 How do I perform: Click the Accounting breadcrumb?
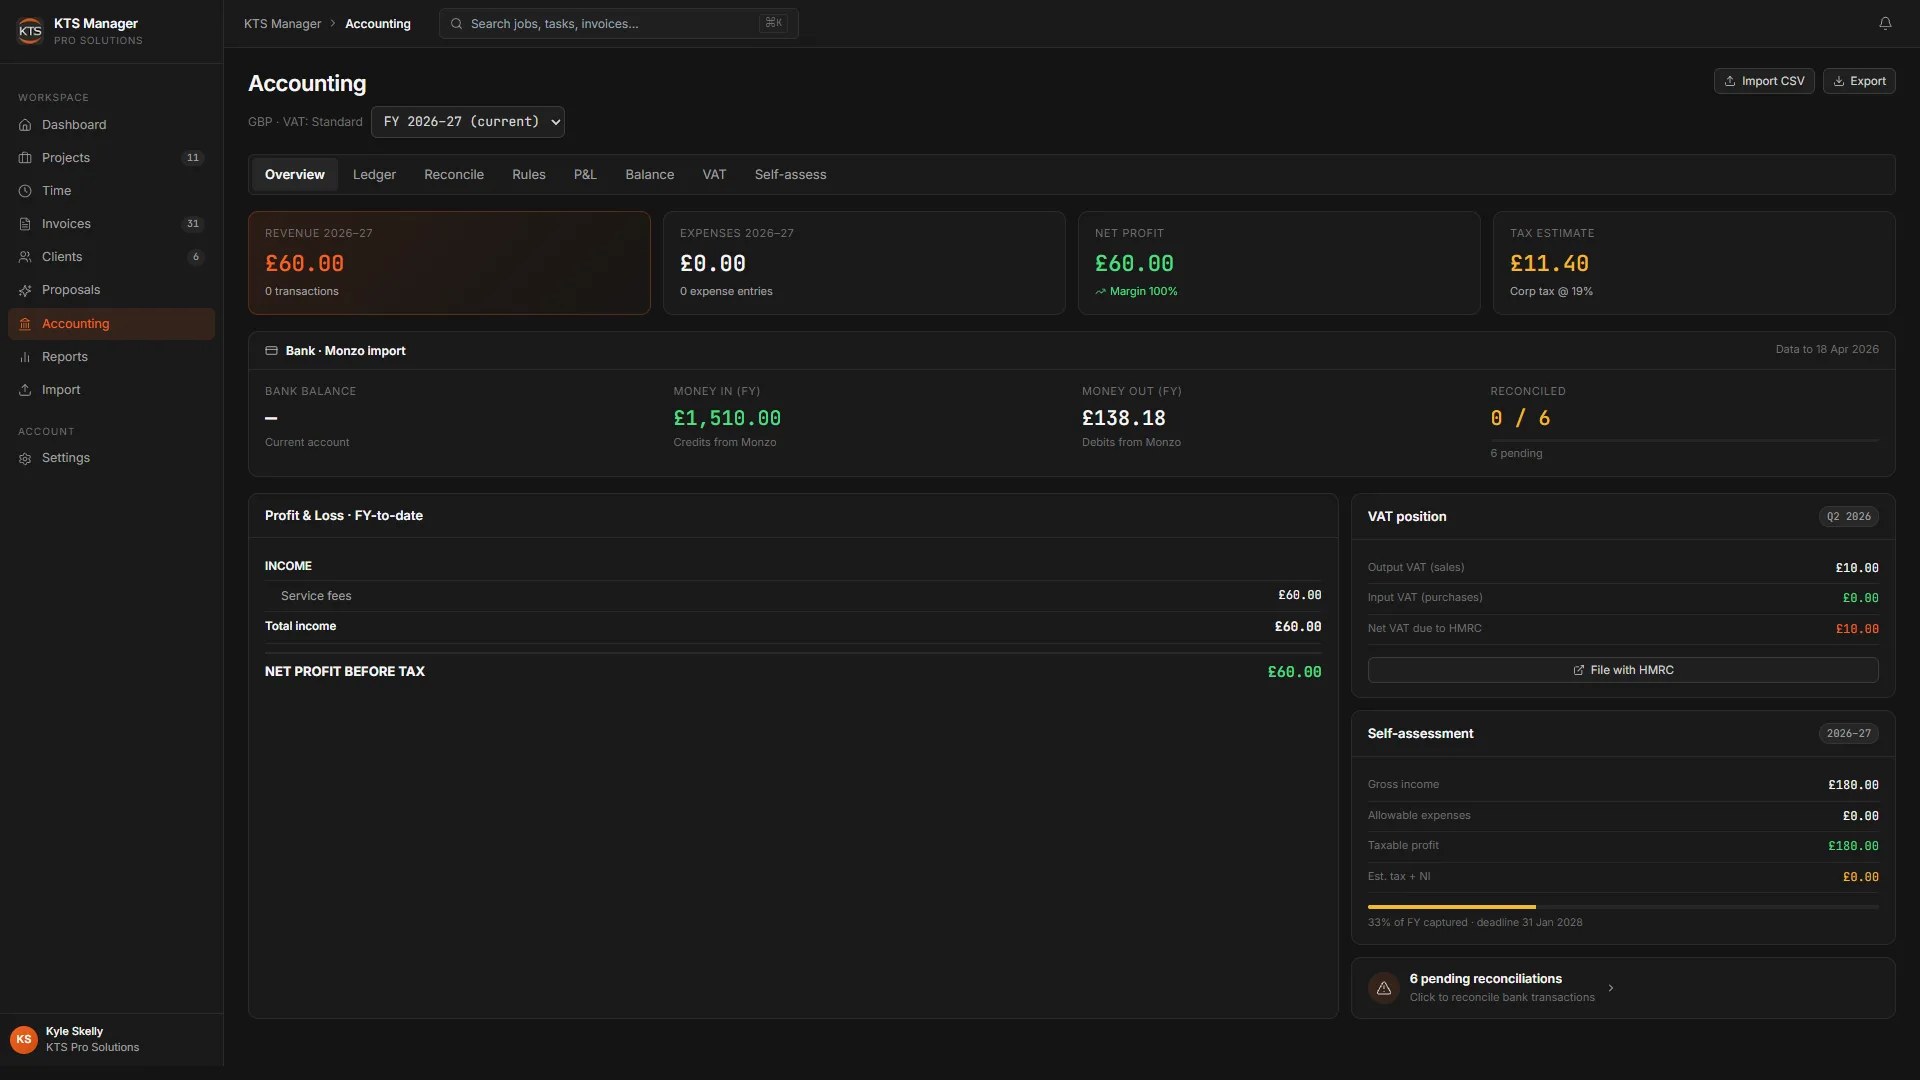pos(378,24)
